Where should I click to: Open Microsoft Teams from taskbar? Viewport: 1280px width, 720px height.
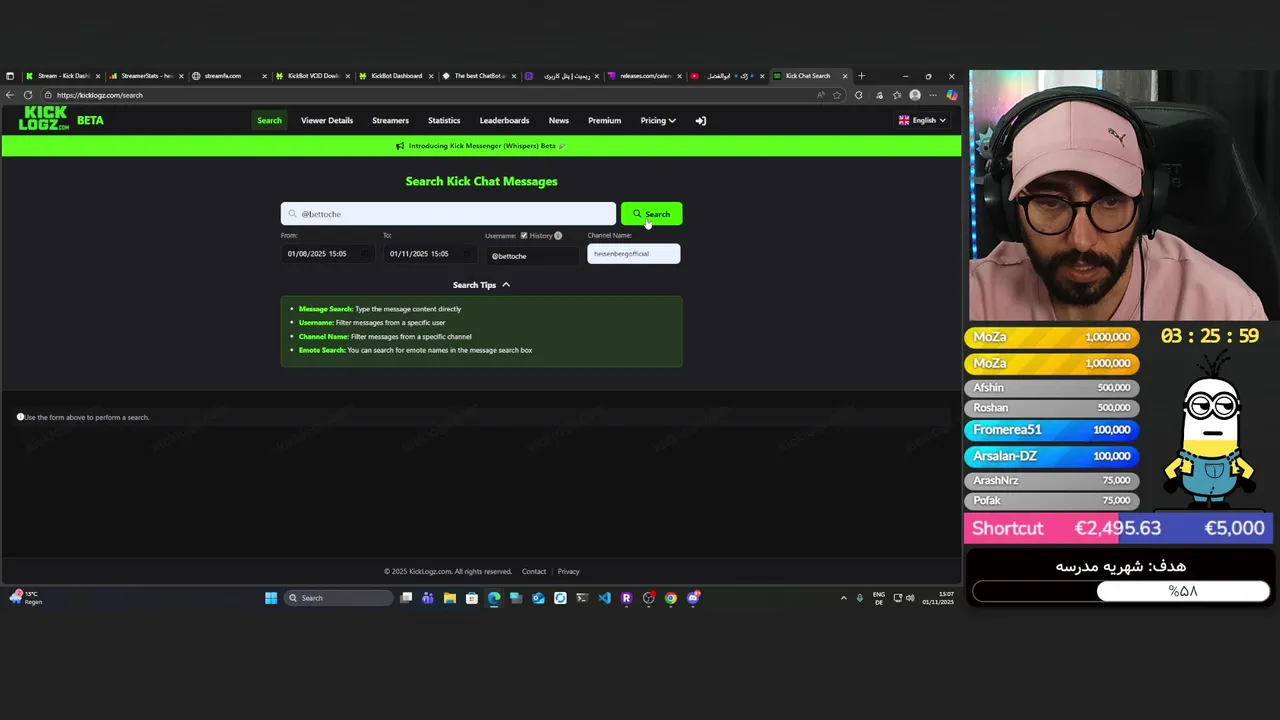click(428, 598)
